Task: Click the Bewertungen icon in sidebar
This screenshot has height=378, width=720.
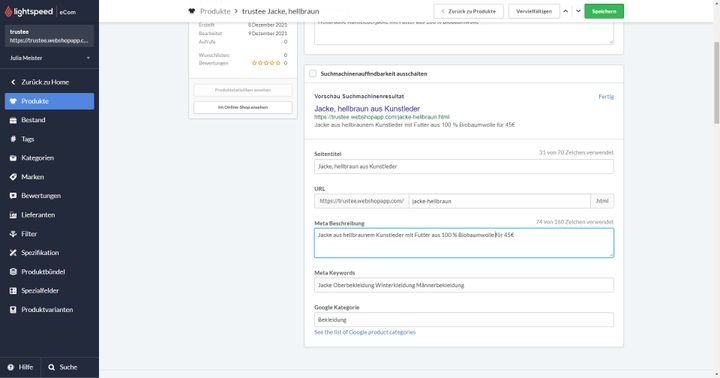Action: (13, 196)
